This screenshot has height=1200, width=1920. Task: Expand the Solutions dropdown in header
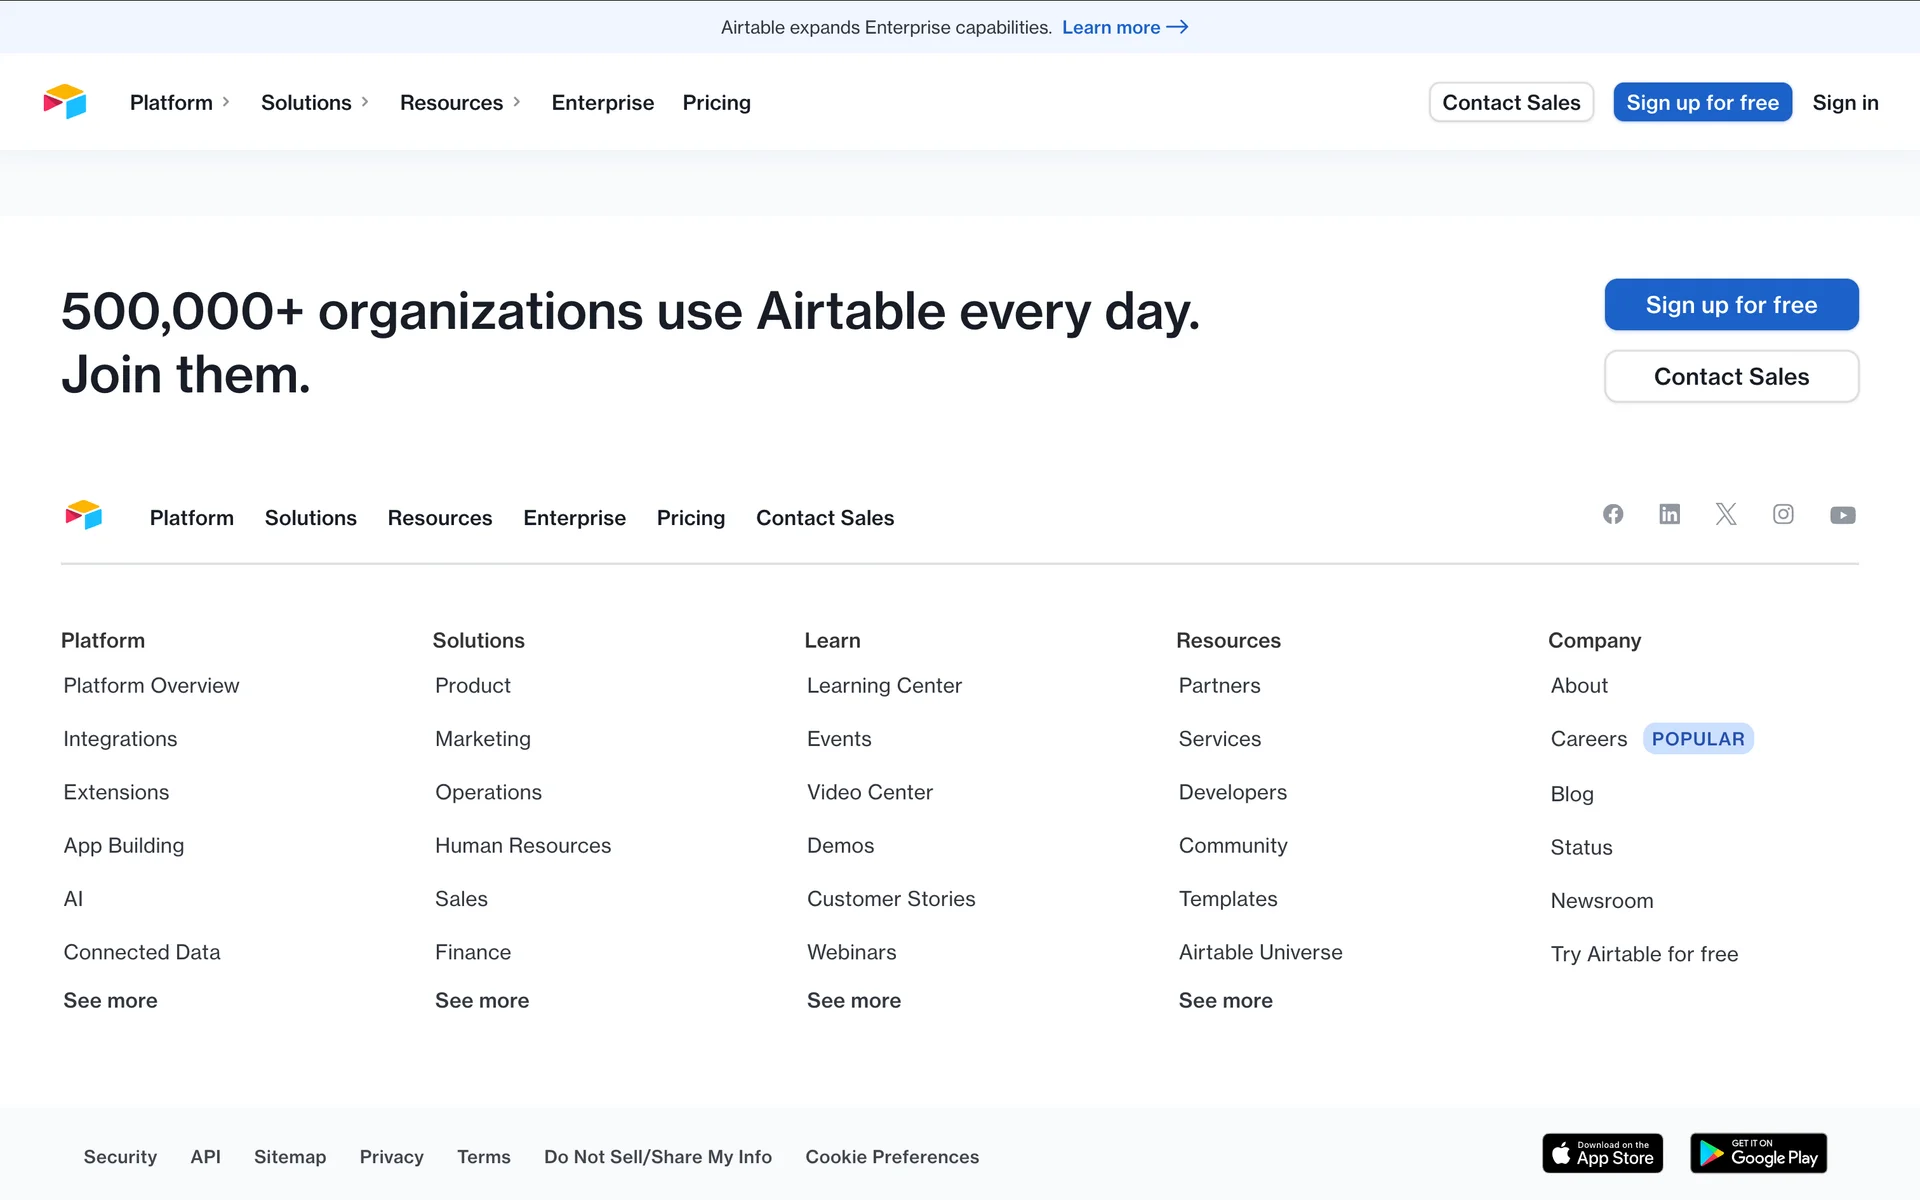[315, 102]
